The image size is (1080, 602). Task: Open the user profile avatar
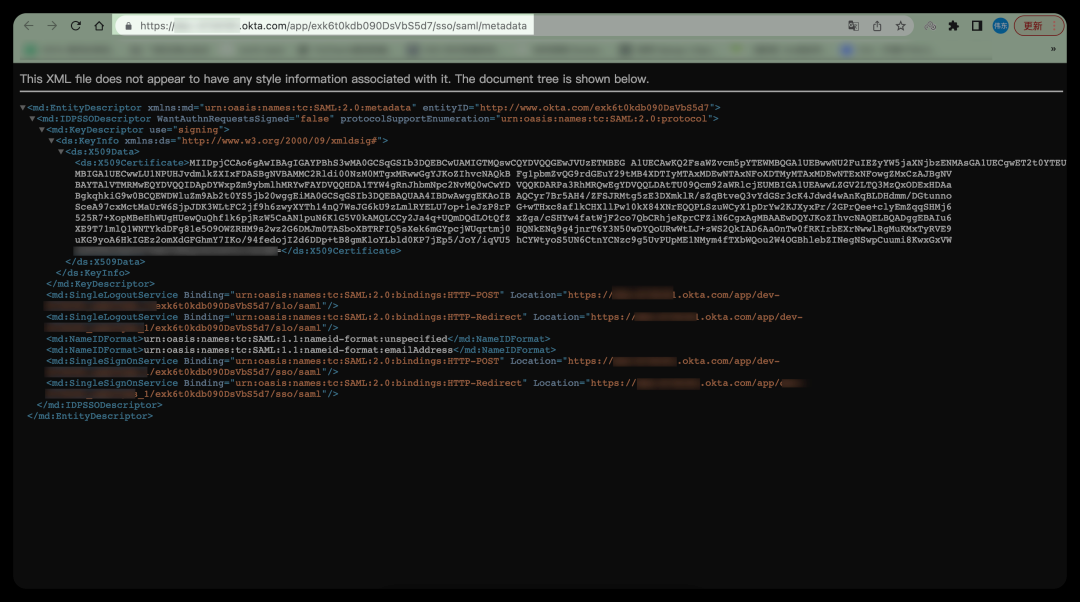(x=1000, y=26)
